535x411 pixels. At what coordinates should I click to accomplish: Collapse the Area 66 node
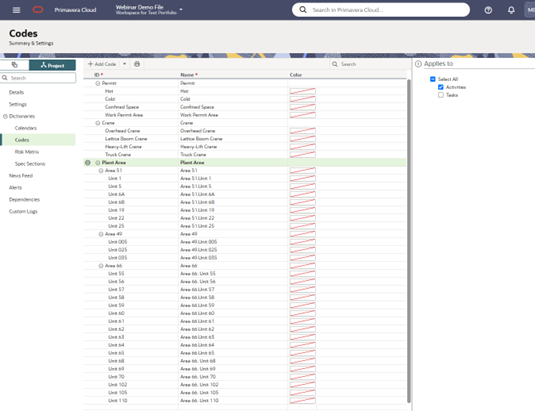[x=101, y=266]
